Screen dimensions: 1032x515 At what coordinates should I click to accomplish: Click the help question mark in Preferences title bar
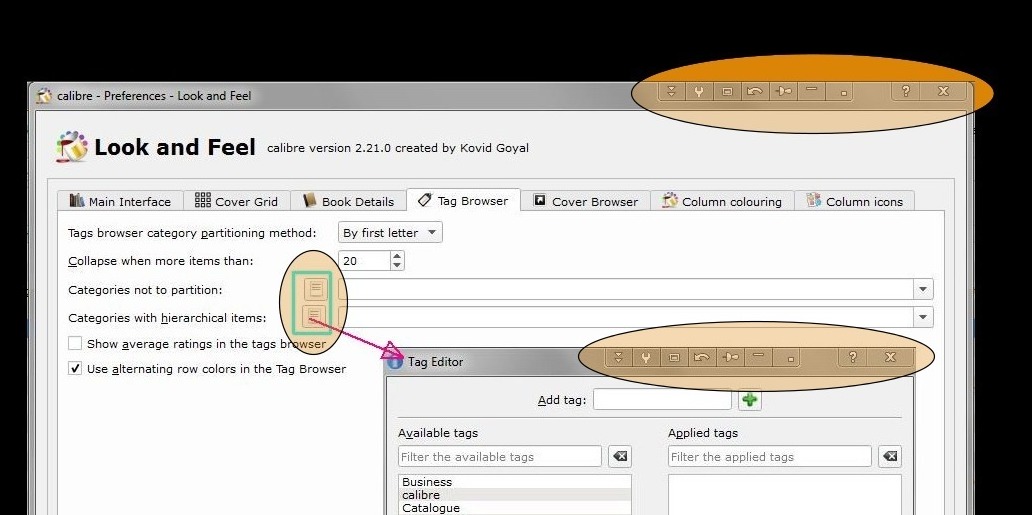coord(906,92)
